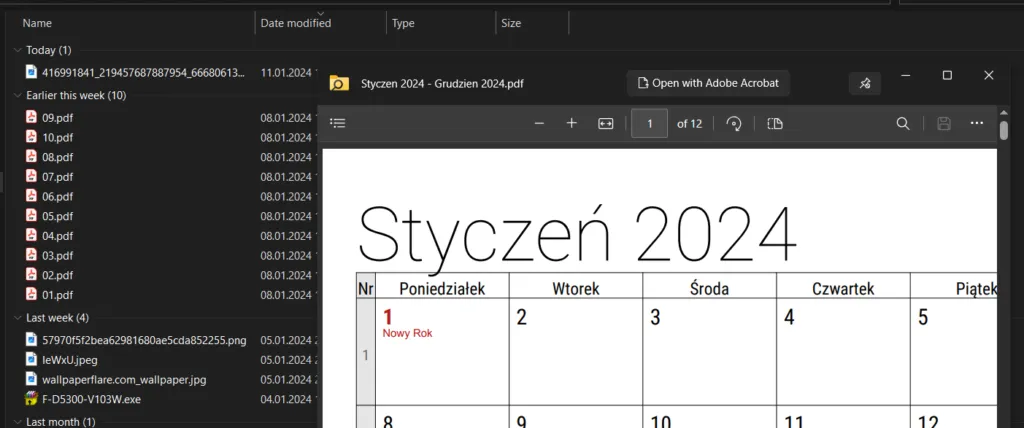Click the 03.pdf file name
1024x428 pixels.
point(57,255)
